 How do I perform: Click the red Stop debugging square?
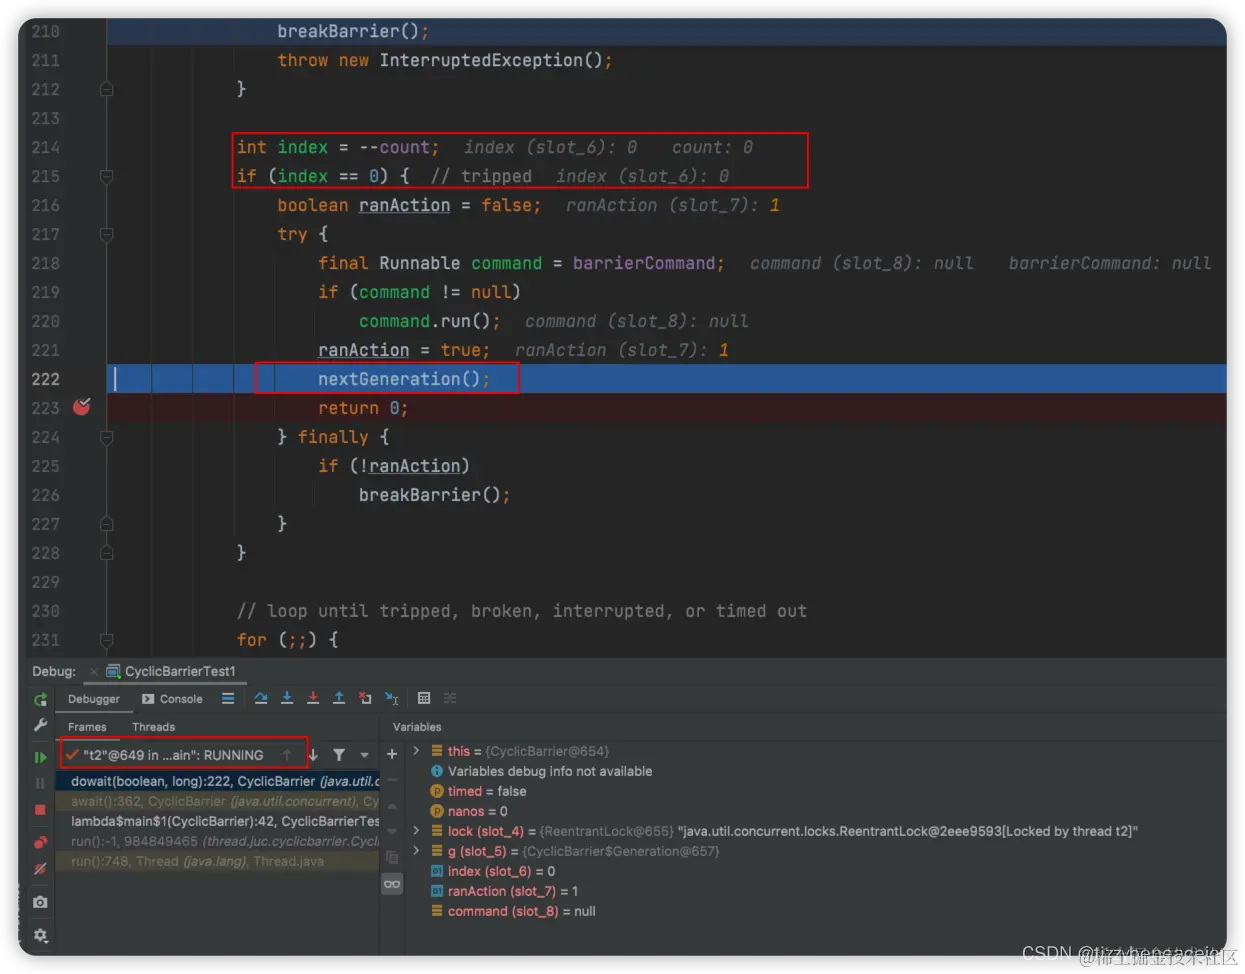click(40, 810)
